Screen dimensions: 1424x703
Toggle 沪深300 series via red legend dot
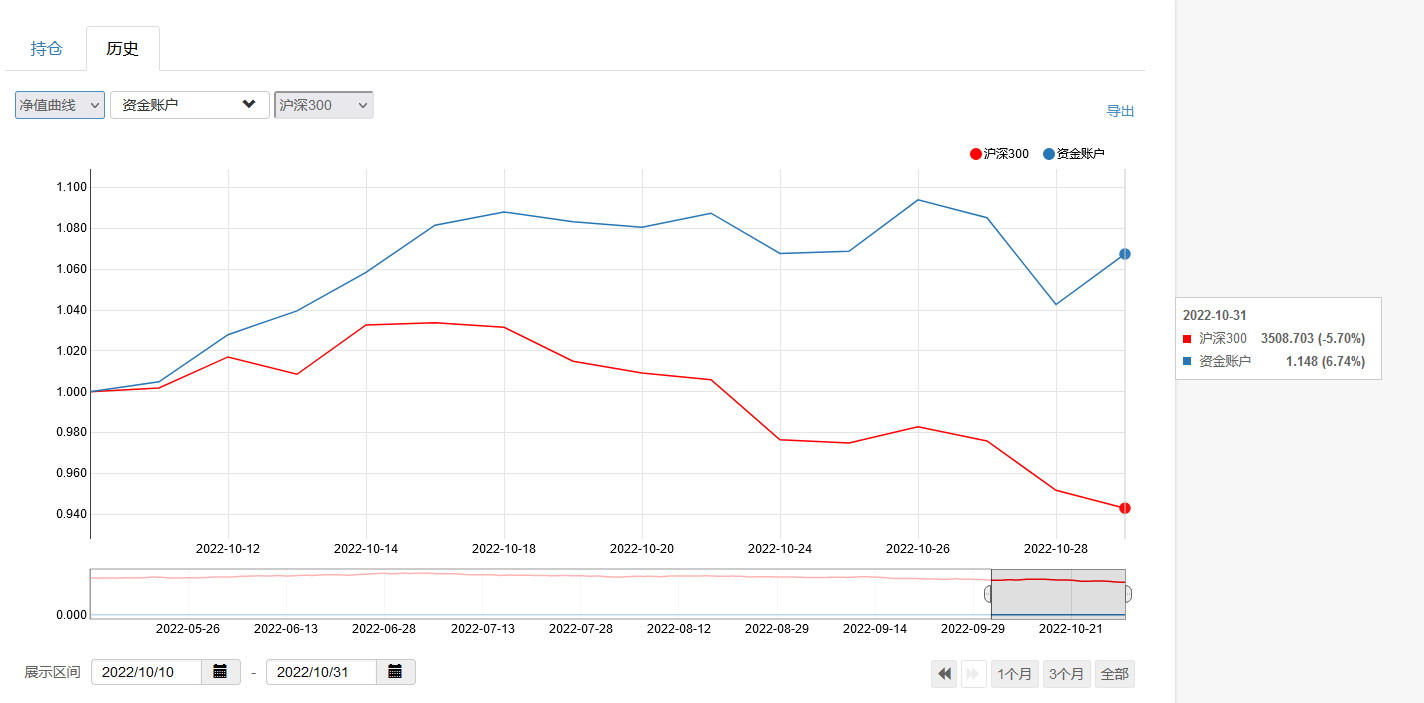(x=976, y=154)
